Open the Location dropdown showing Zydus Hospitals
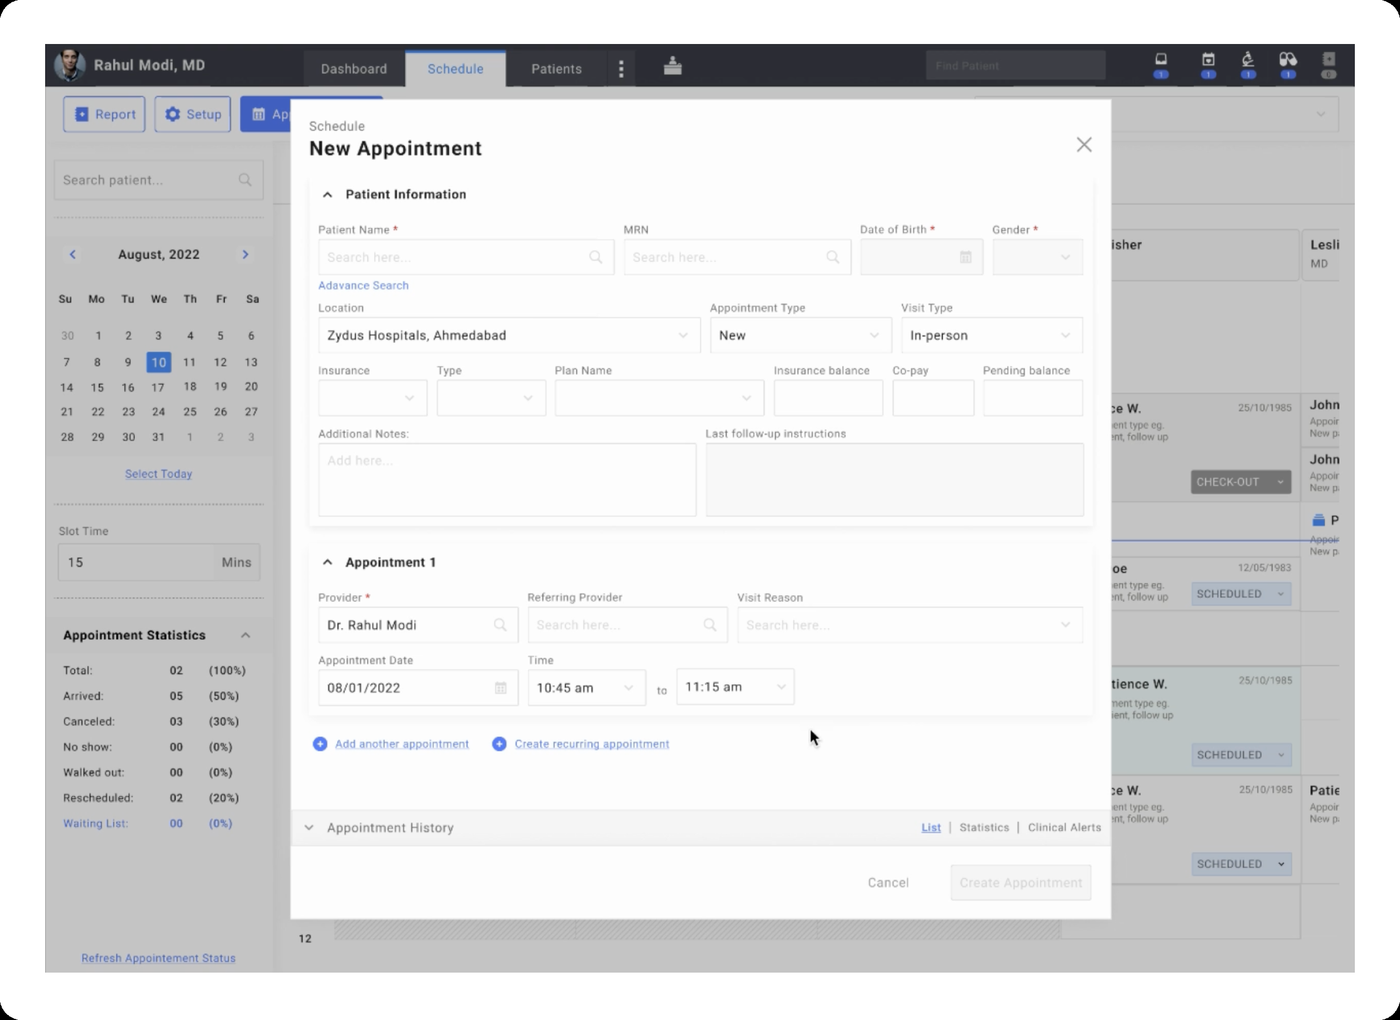Screen dimensions: 1400x1020 coord(509,335)
